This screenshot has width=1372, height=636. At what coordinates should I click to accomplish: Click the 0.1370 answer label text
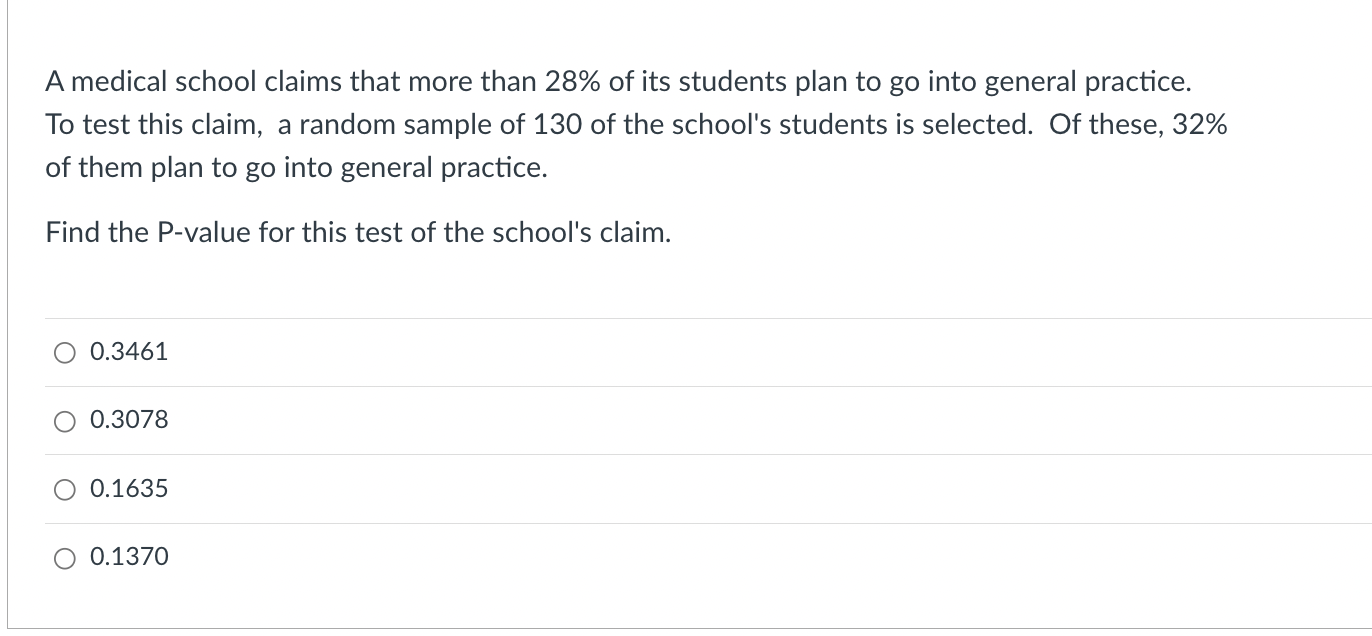(129, 557)
